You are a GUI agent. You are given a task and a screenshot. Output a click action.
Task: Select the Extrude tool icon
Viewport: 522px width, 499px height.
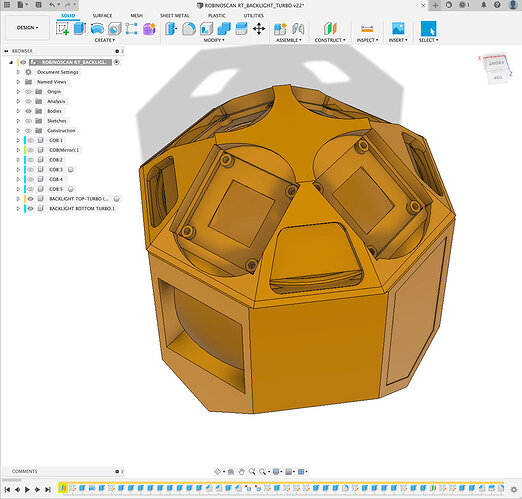80,29
